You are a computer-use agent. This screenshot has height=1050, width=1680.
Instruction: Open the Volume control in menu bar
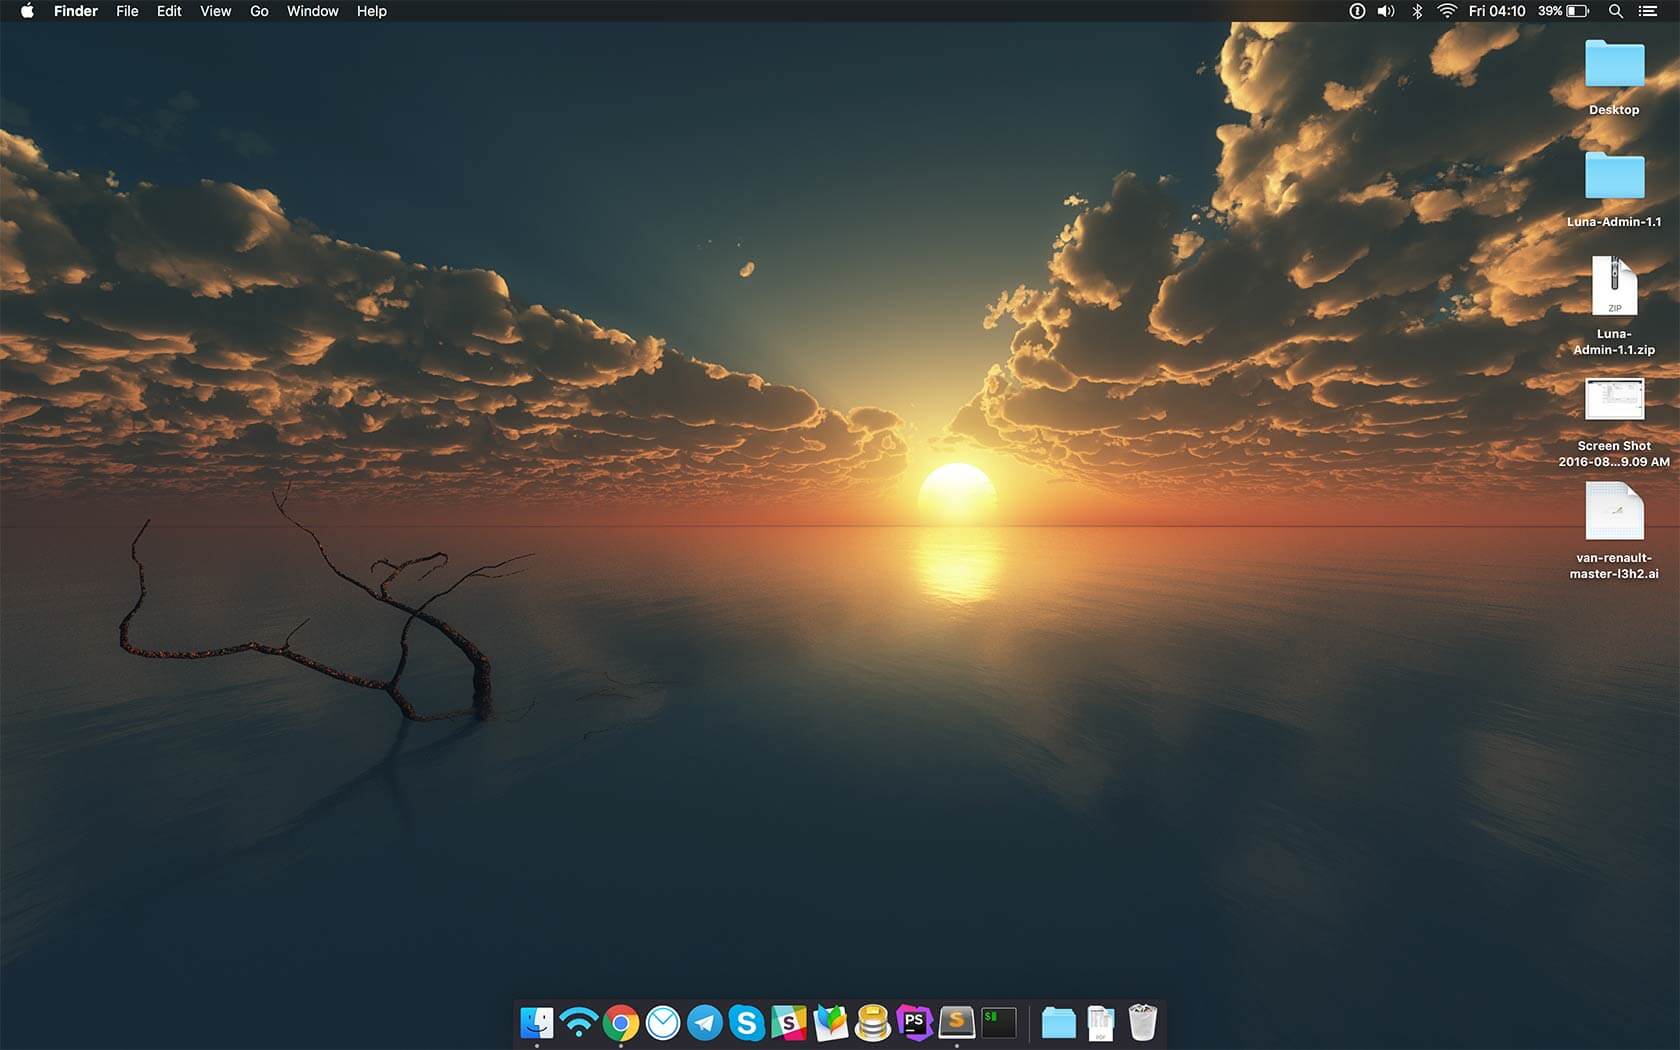coord(1386,11)
